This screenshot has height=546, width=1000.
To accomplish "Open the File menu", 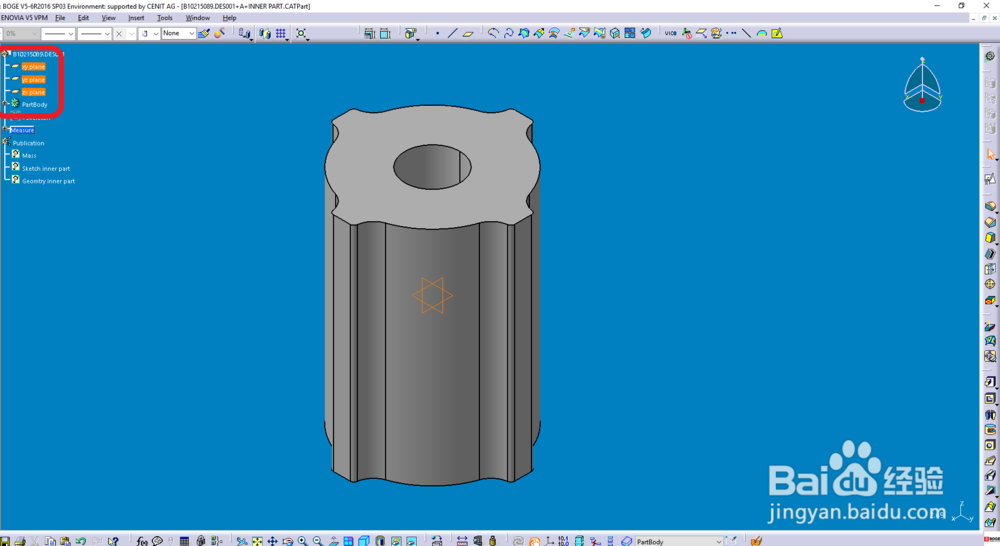I will coord(60,18).
